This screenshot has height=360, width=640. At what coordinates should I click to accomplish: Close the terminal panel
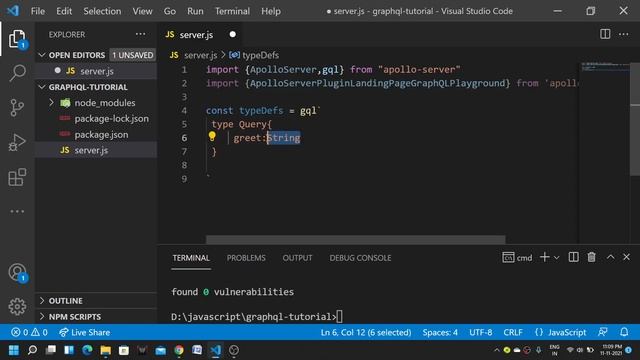tap(627, 257)
